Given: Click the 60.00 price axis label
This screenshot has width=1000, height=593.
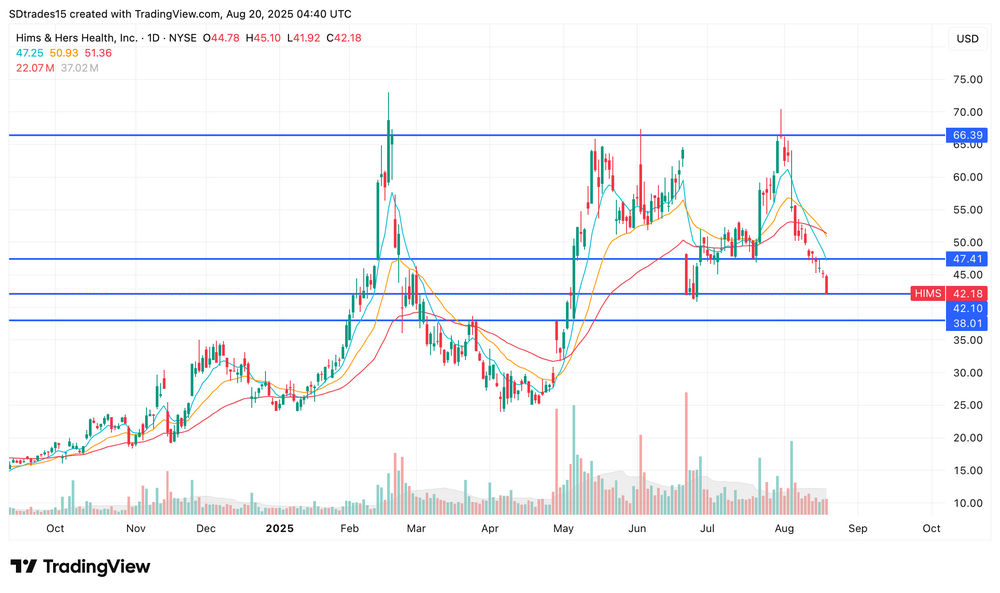Looking at the screenshot, I should 967,177.
